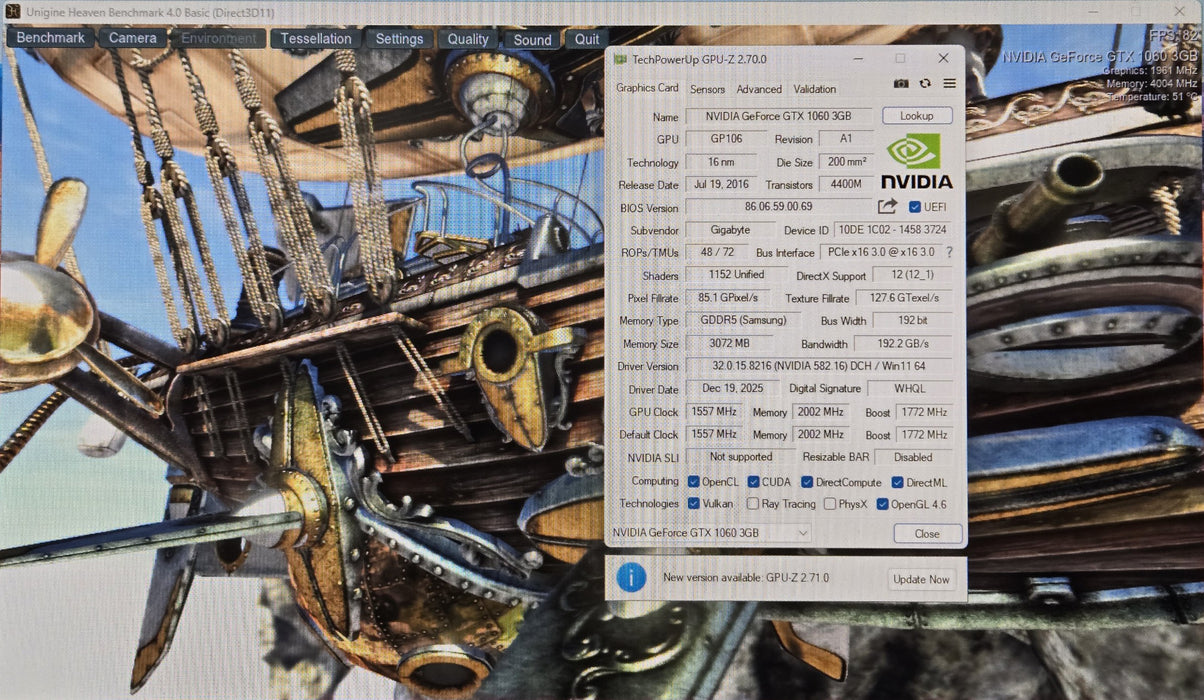Click the Release Date value Jul 19, 2016
1204x700 pixels.
tap(723, 185)
